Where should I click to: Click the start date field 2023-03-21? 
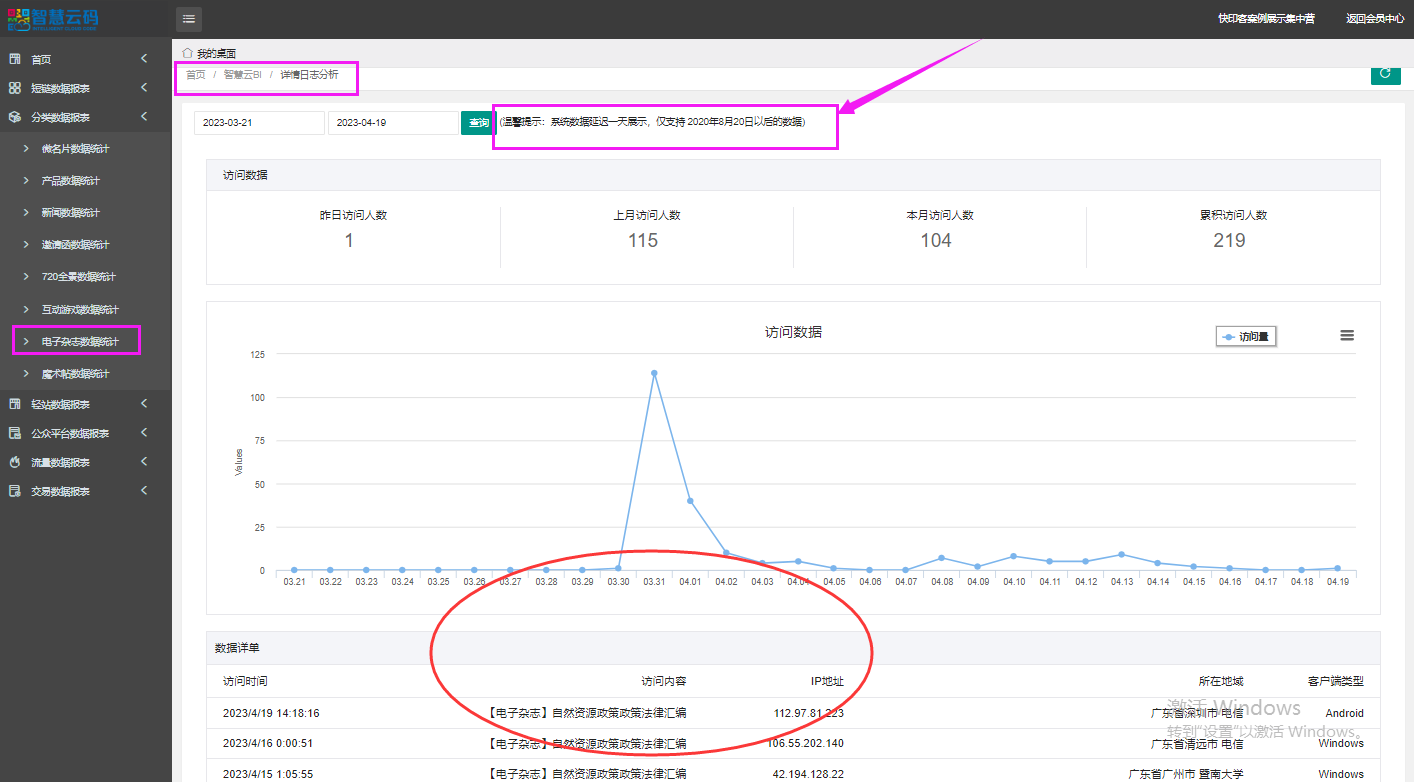coord(259,123)
